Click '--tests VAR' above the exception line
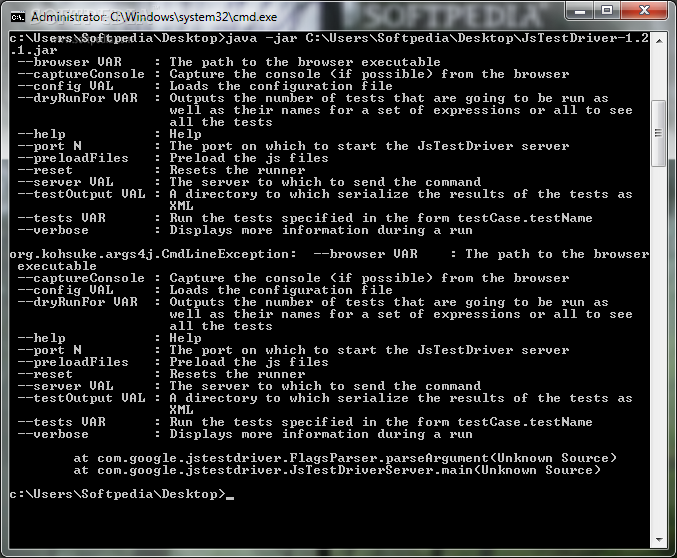 pos(62,218)
